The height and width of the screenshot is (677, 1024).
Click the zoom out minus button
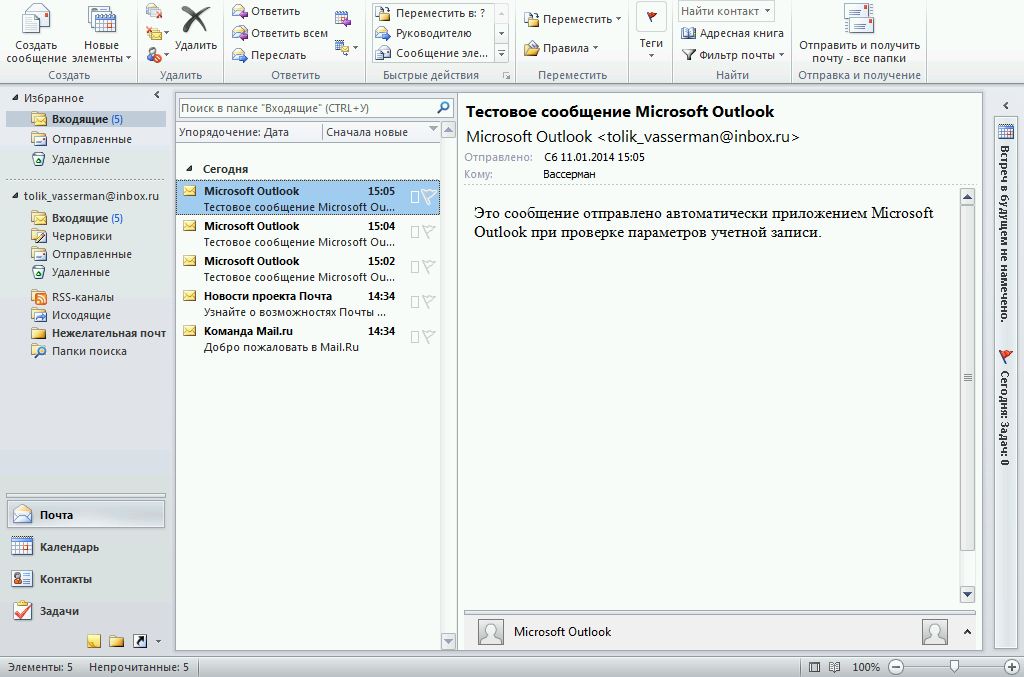(896, 667)
